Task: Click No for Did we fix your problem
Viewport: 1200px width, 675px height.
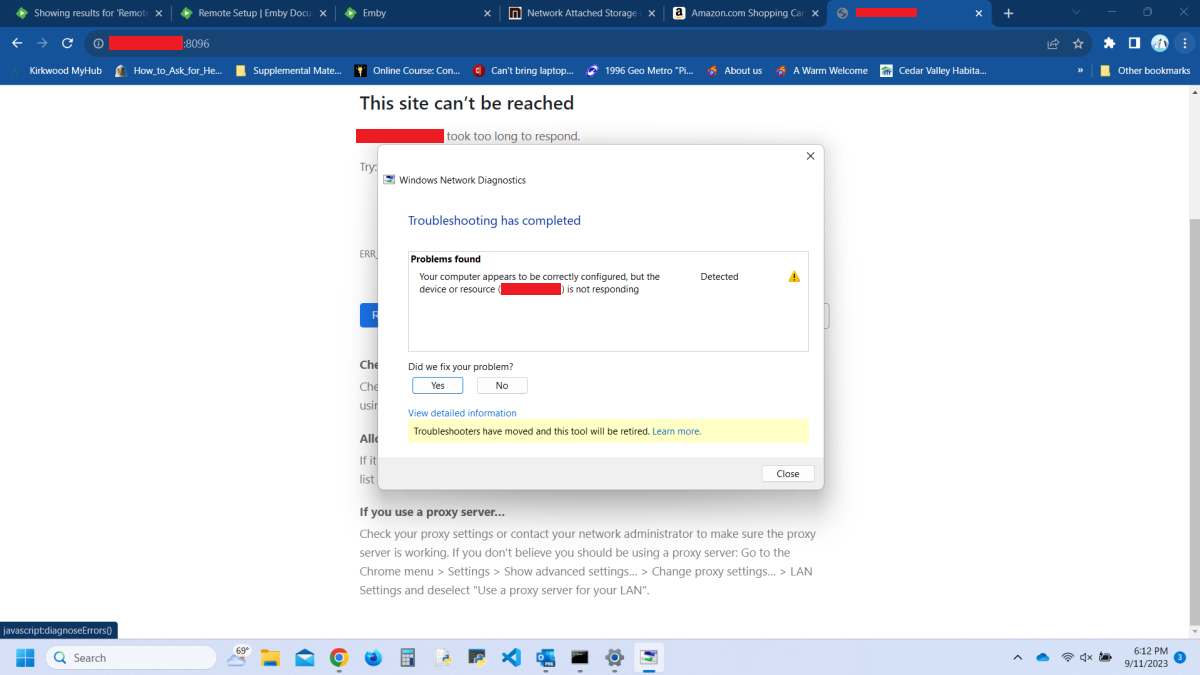Action: [502, 385]
